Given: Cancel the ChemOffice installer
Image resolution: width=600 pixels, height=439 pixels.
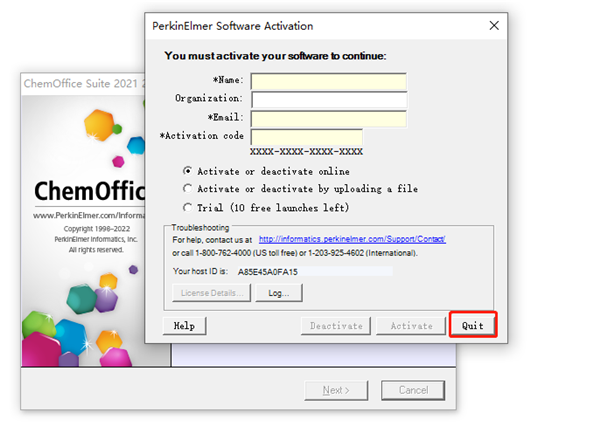Looking at the screenshot, I should coord(413,390).
